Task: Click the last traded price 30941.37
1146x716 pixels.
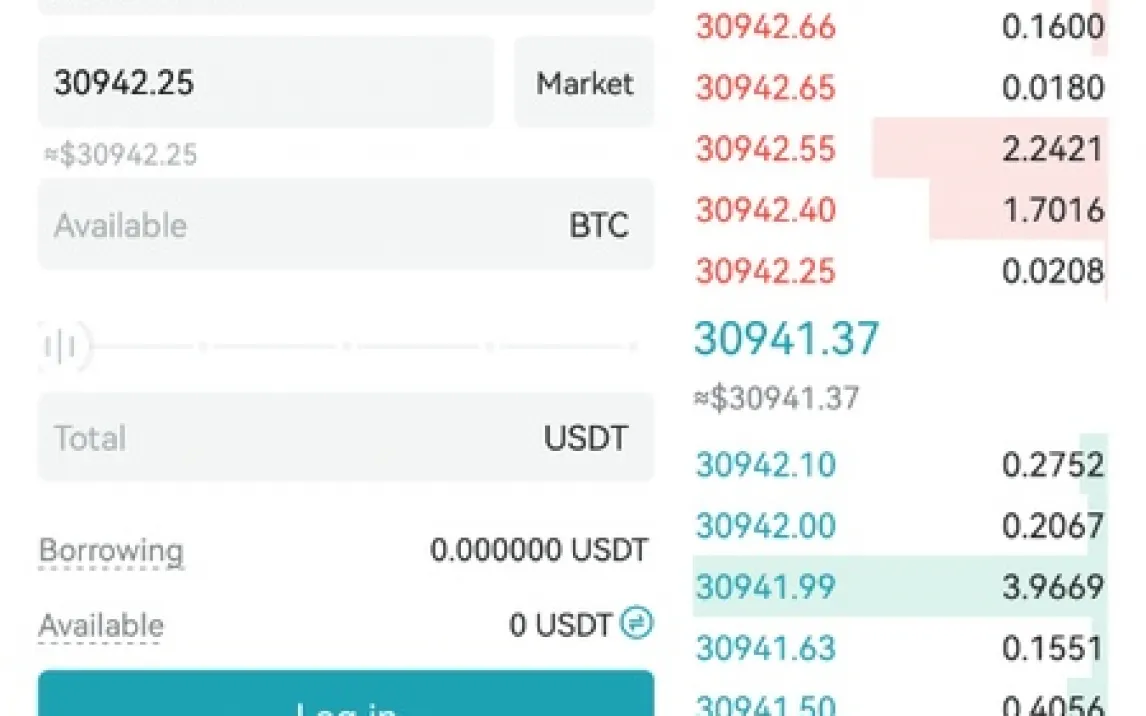Action: (786, 339)
